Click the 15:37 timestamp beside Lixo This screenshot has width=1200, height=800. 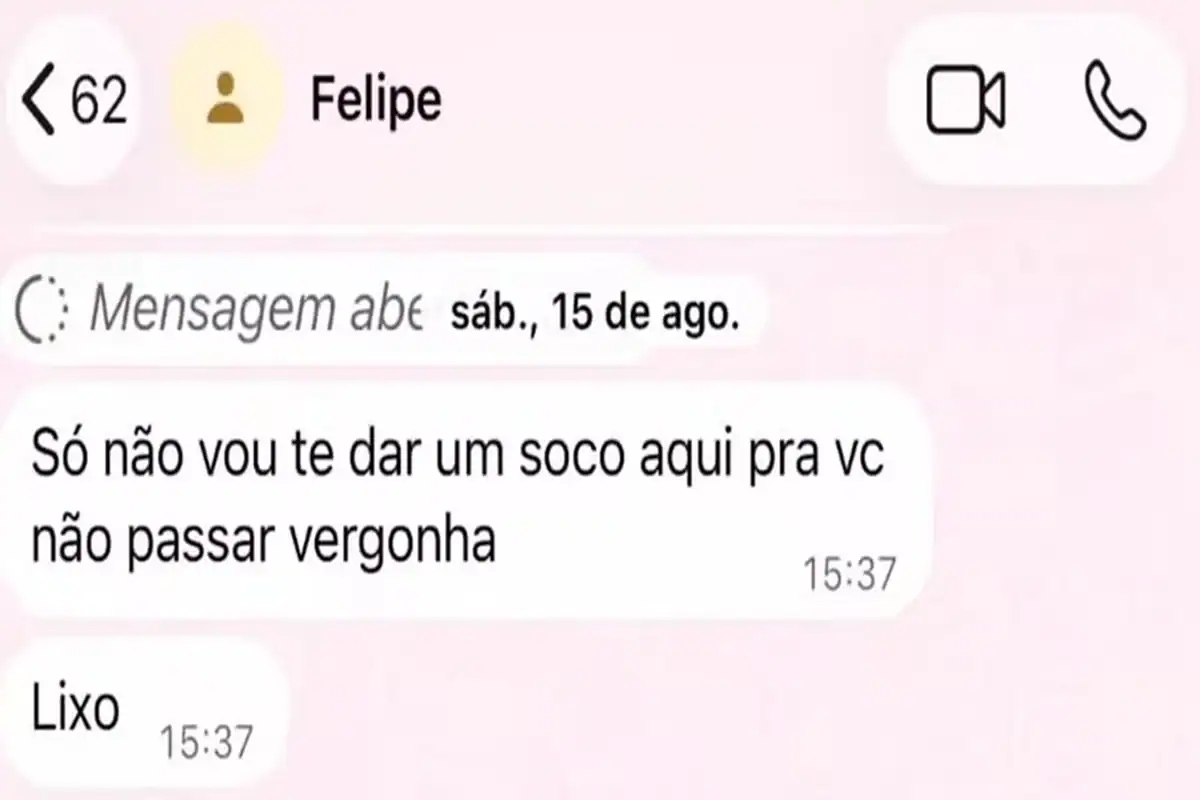point(206,743)
